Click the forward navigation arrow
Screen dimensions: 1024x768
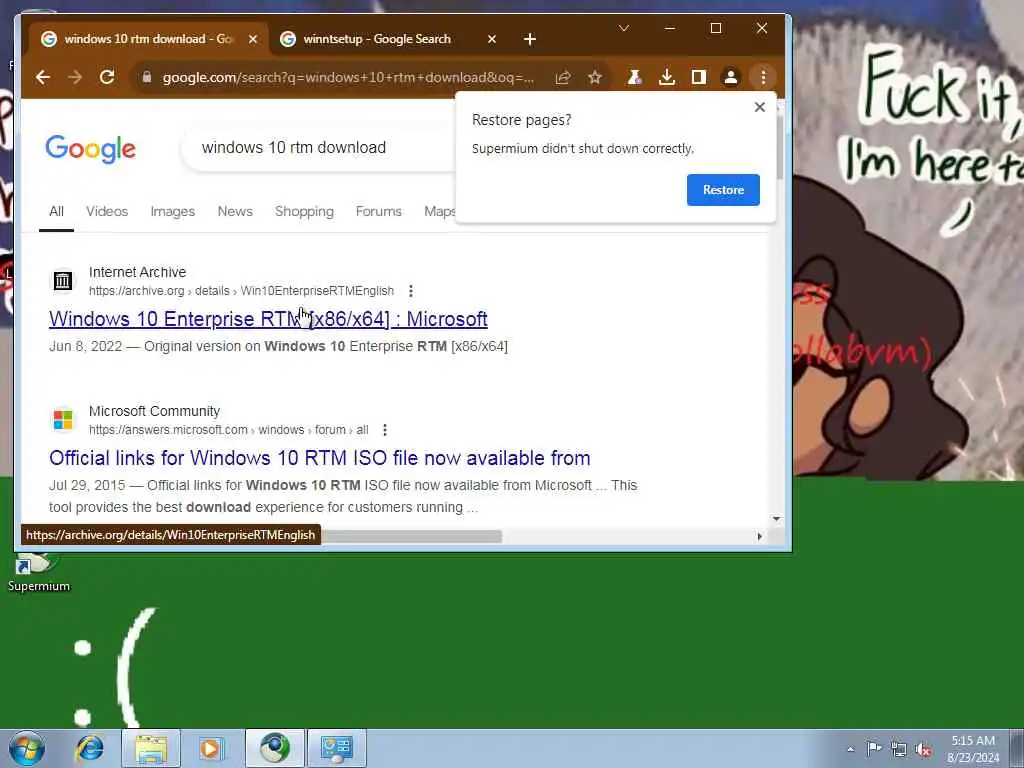coord(75,77)
